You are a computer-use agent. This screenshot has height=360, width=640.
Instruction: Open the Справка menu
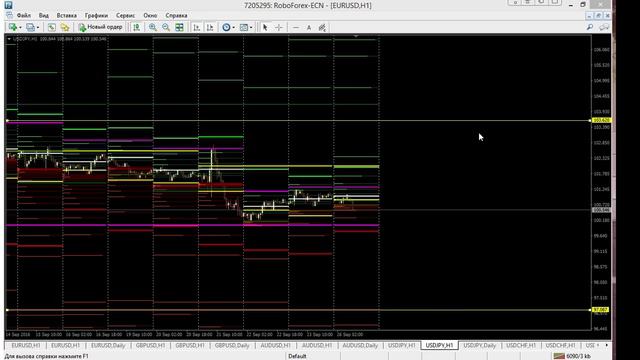tap(176, 16)
